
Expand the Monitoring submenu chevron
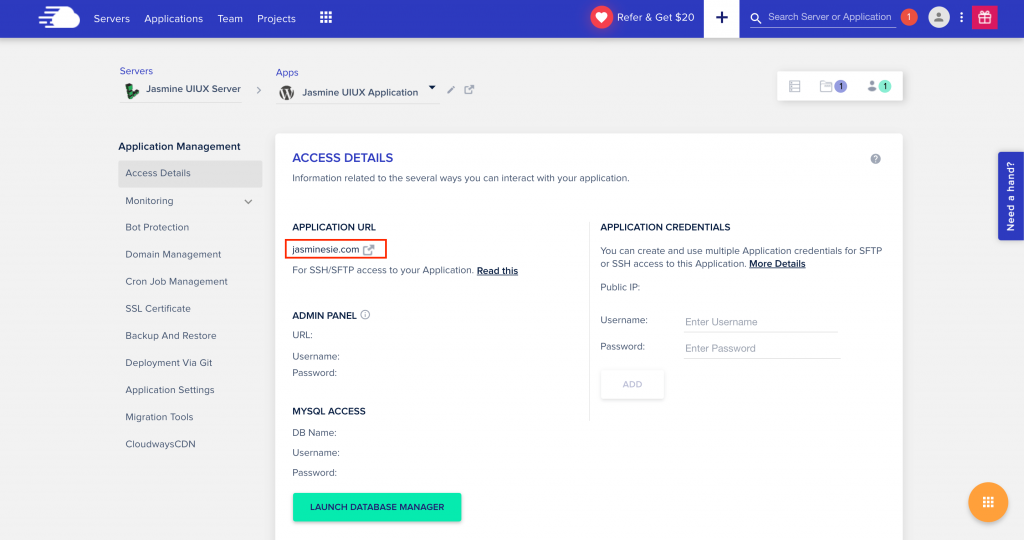248,202
